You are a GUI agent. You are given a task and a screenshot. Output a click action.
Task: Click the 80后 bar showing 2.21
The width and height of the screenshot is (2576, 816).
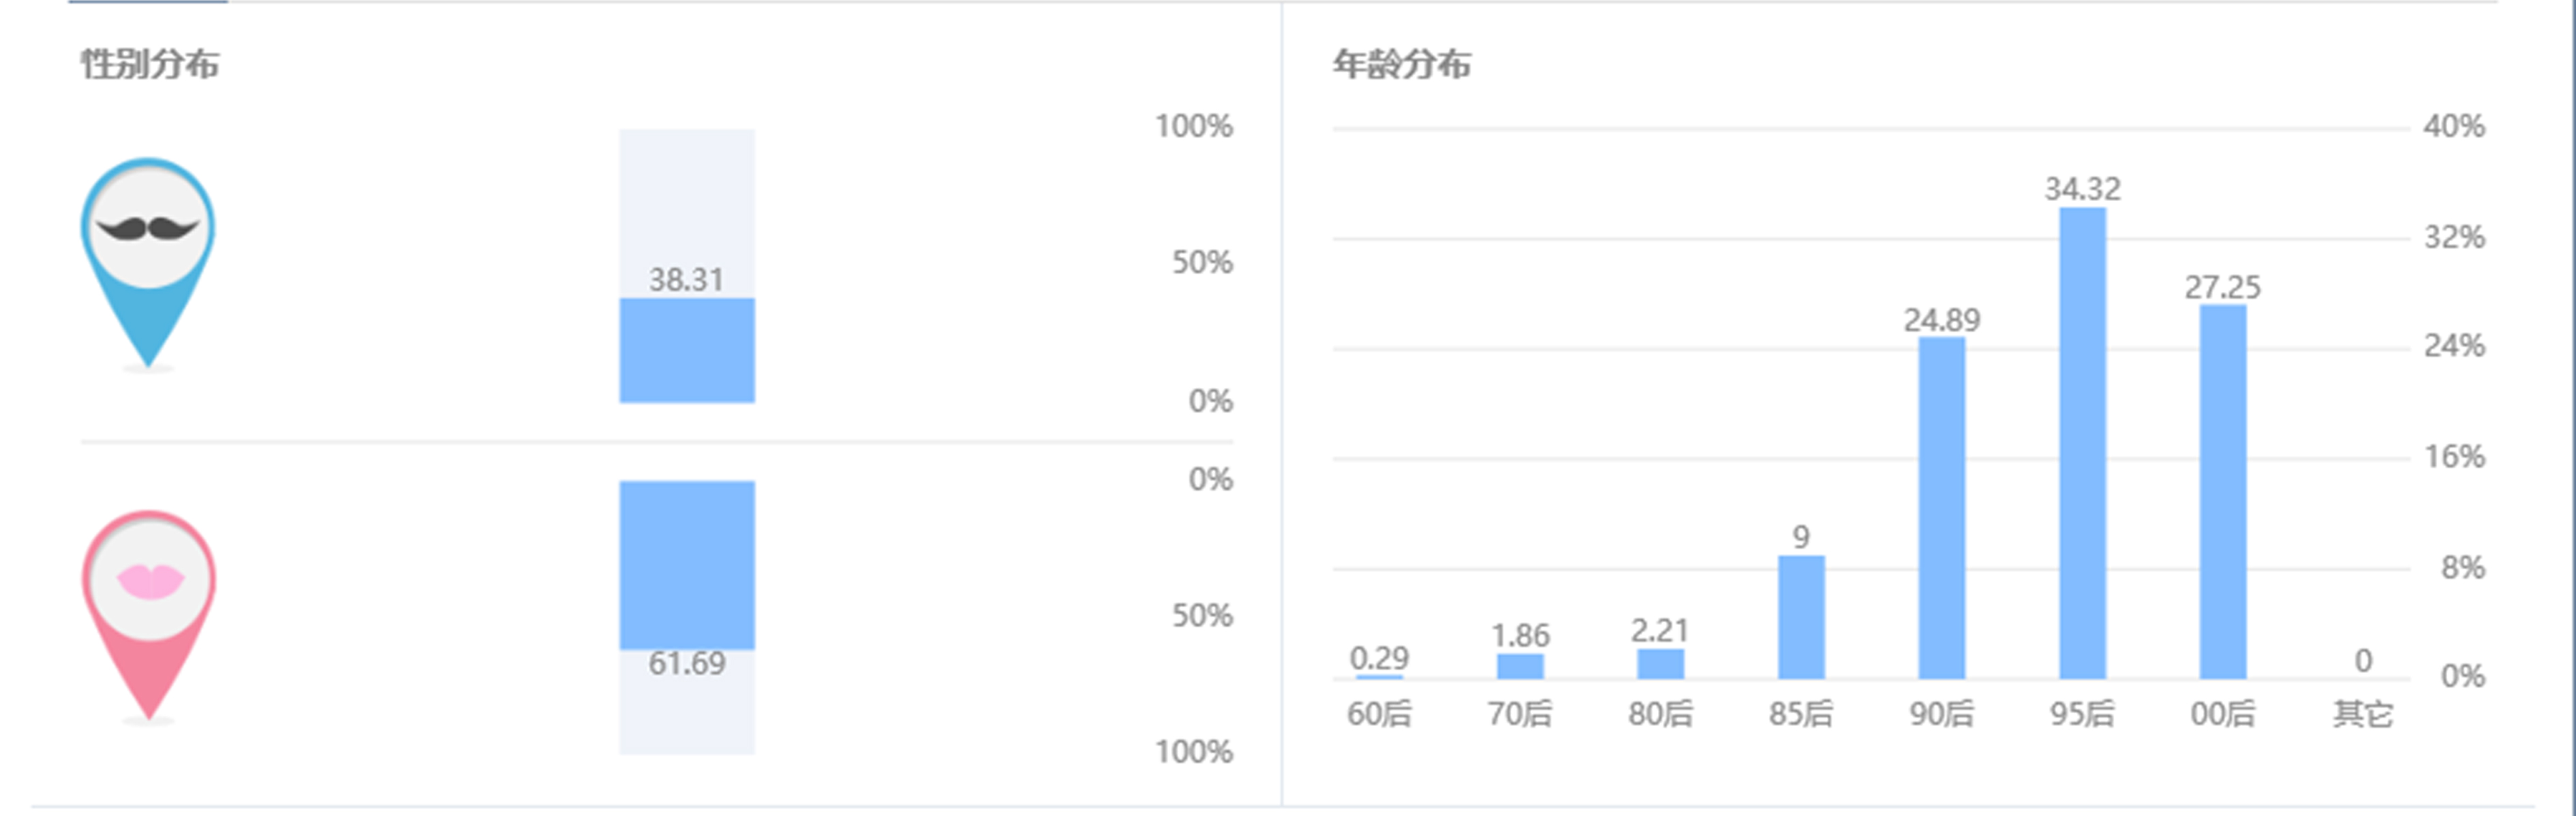tap(1660, 664)
